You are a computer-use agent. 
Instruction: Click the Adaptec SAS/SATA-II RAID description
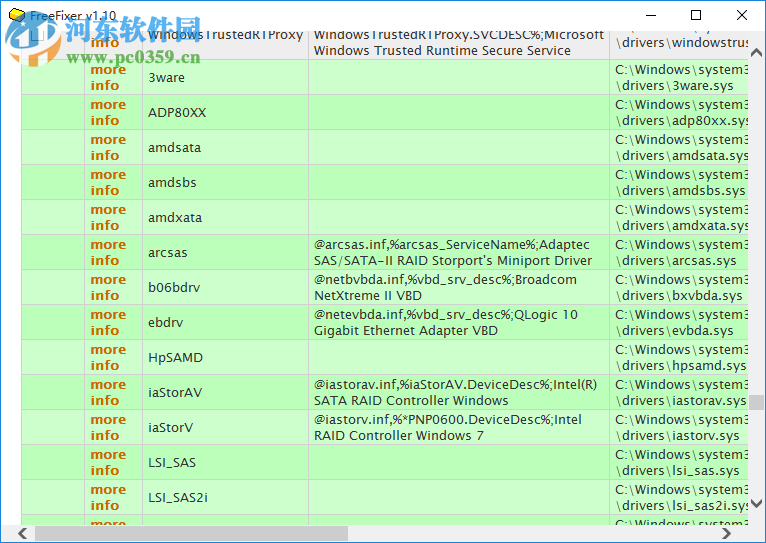453,252
